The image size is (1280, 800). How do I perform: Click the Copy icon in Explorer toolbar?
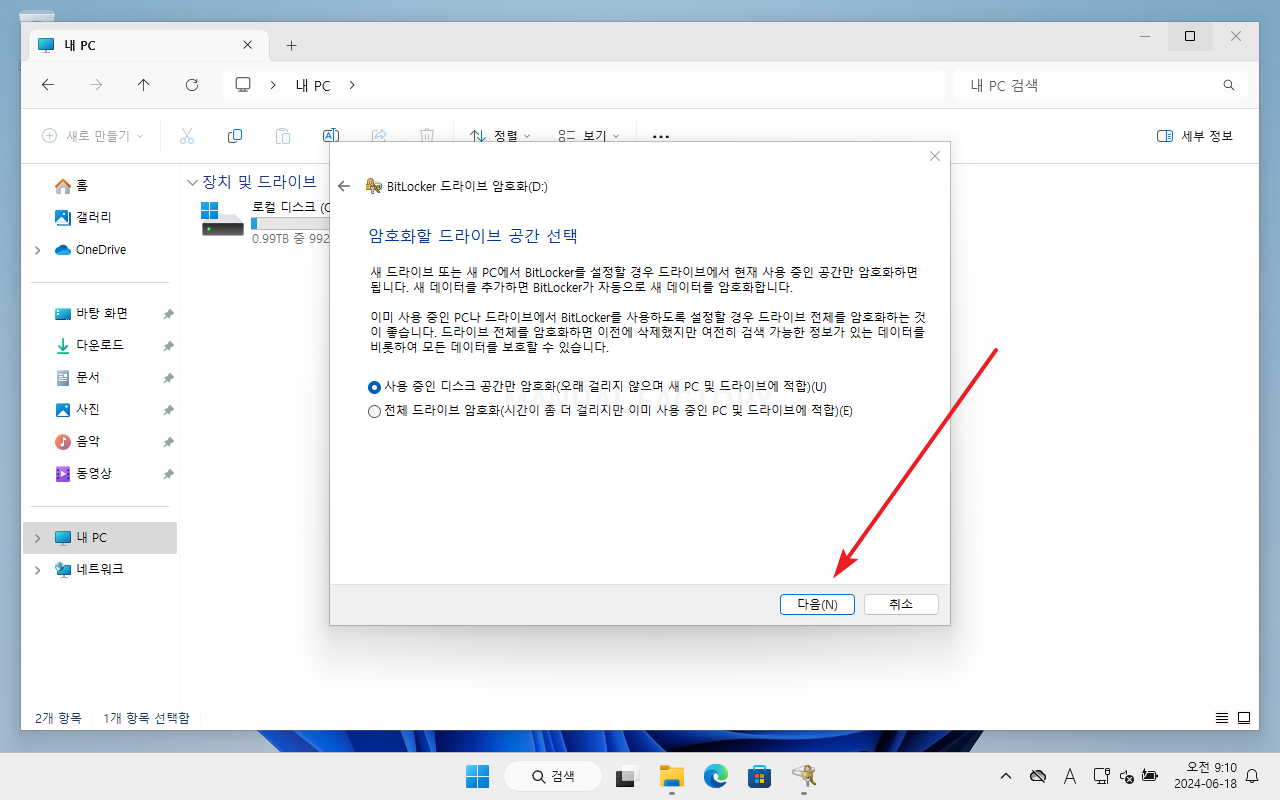(235, 136)
